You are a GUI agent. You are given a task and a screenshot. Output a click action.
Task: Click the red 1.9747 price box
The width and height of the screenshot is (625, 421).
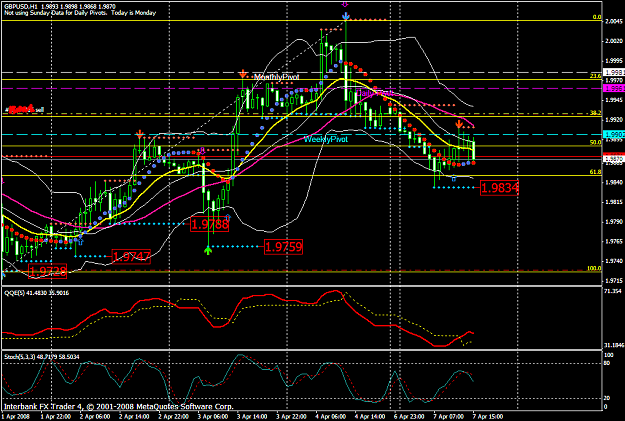pos(131,256)
